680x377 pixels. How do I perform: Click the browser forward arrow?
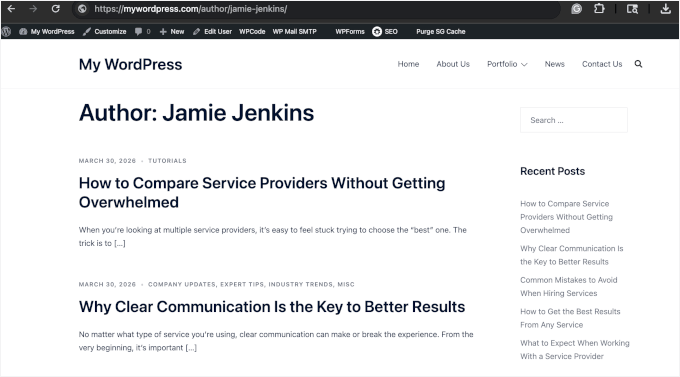33,9
